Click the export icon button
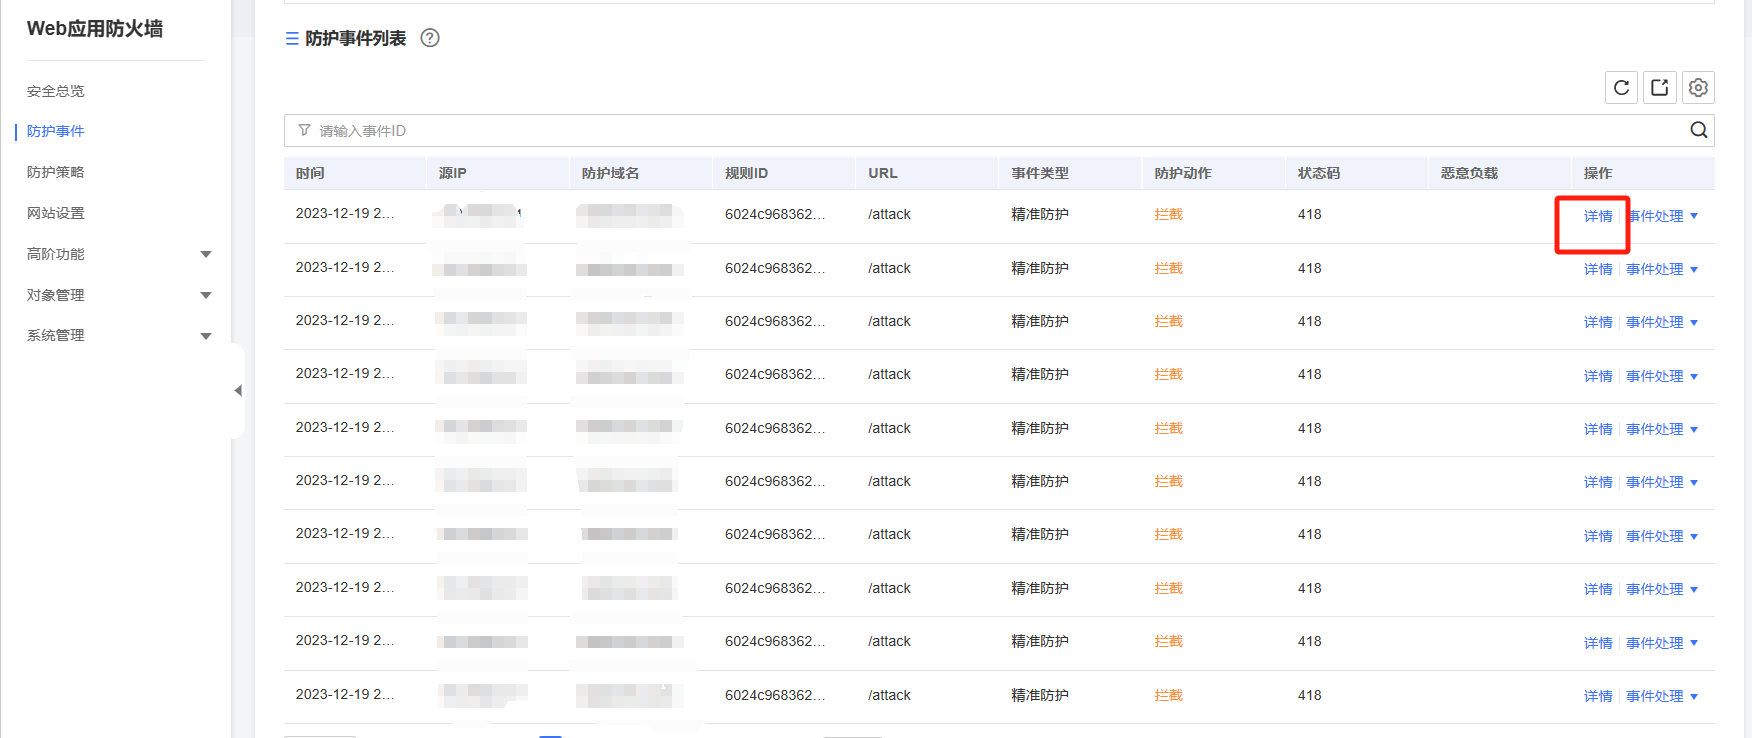 tap(1660, 88)
